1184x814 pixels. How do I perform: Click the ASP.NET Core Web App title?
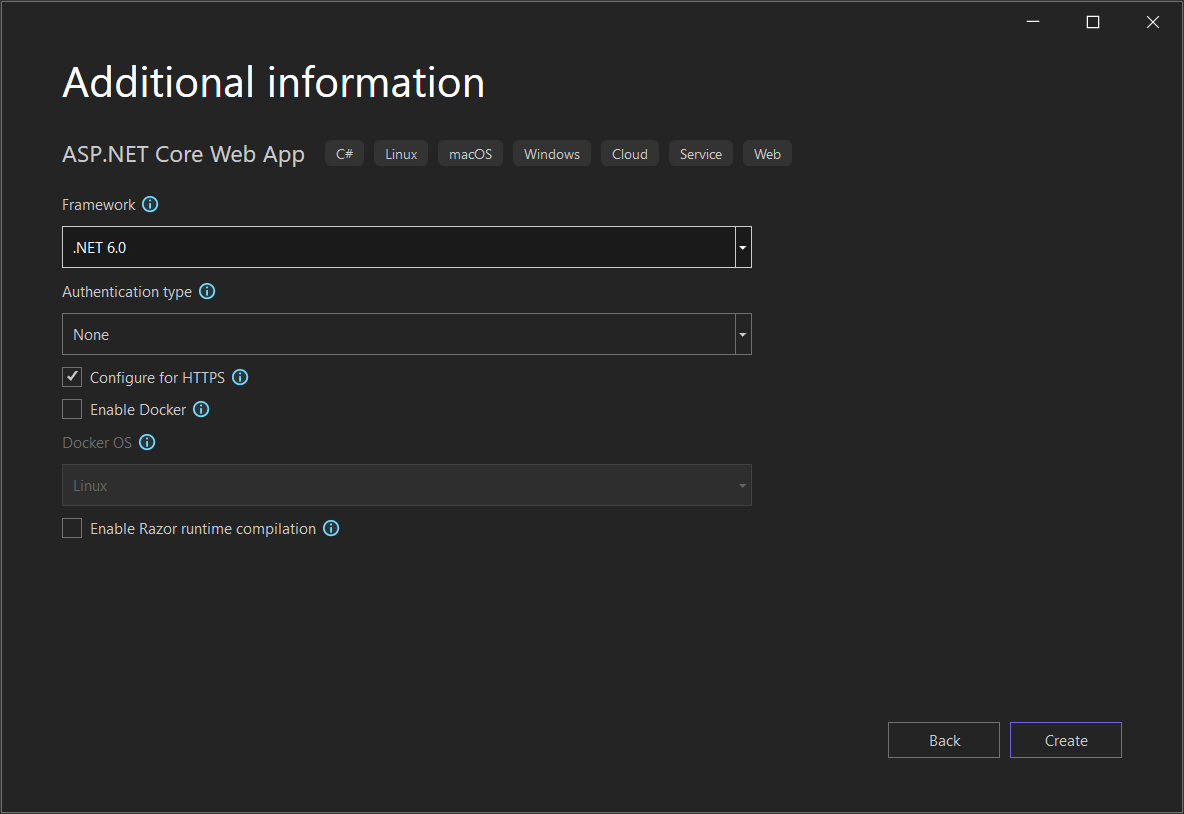183,154
